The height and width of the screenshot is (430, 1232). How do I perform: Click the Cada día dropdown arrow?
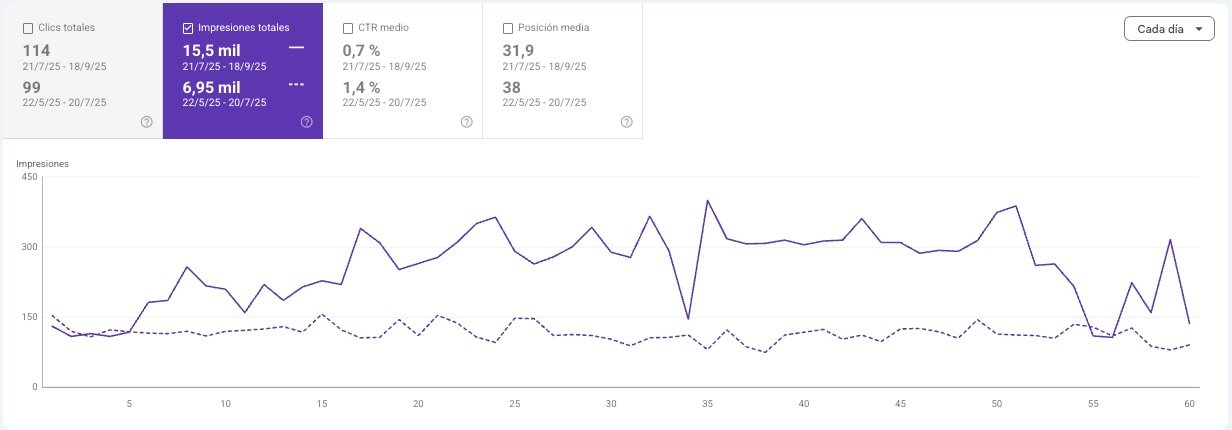click(1198, 30)
